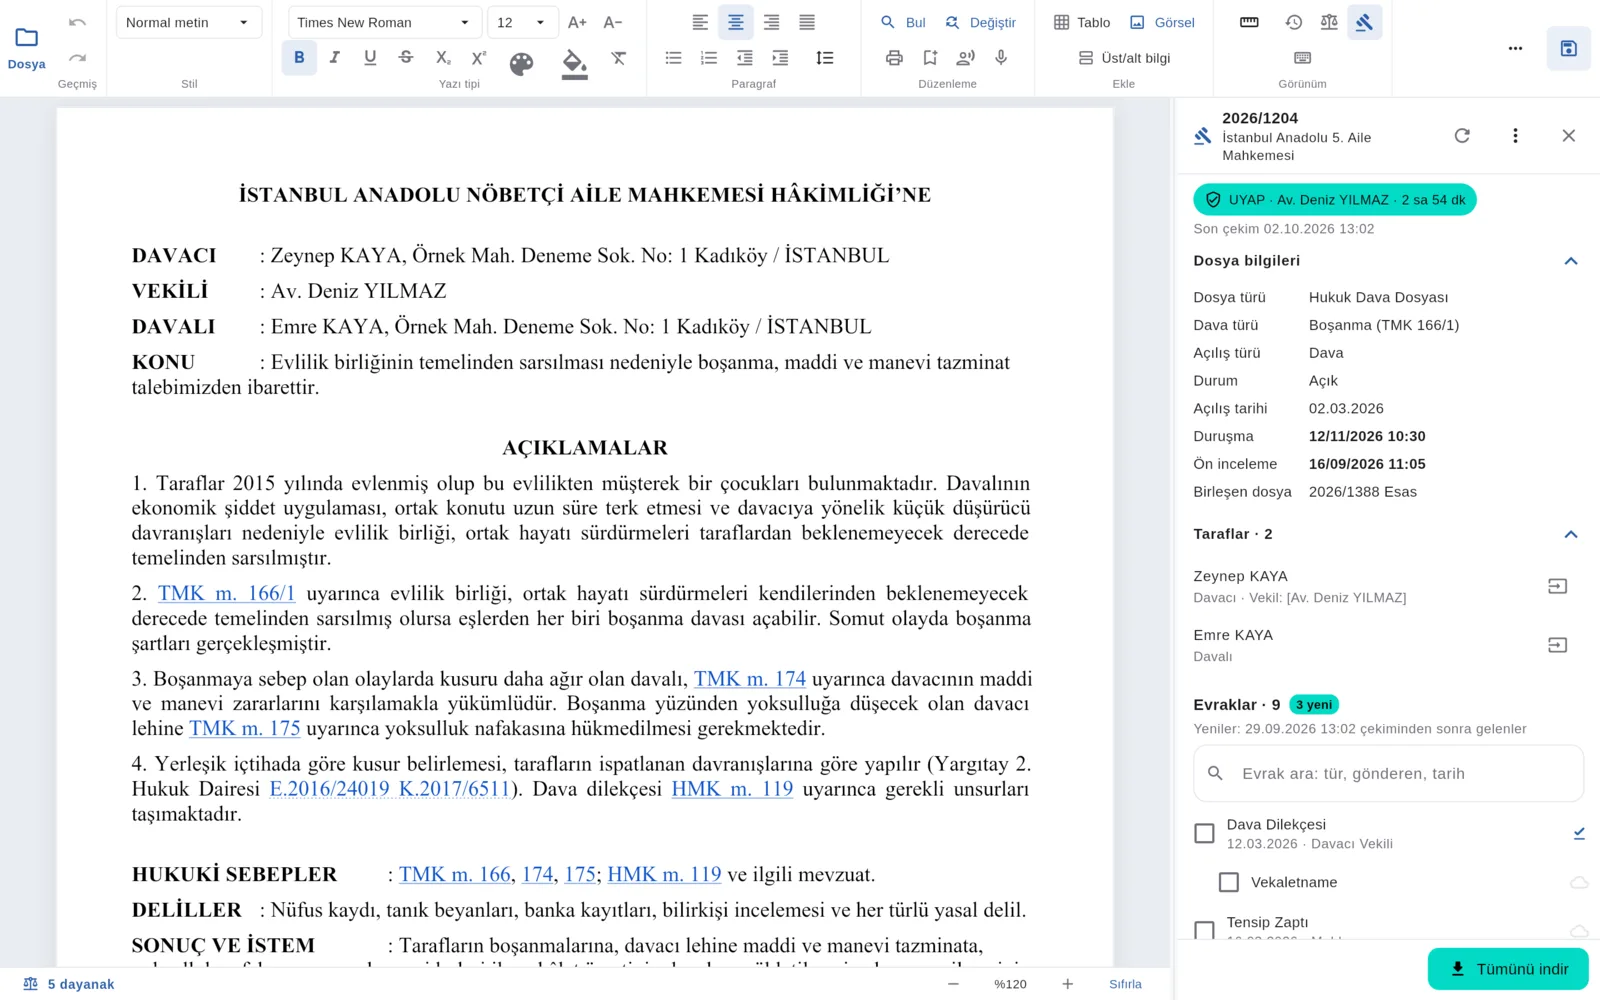The image size is (1600, 1000).
Task: Open Üst/alt bilgi header footer option
Action: click(1124, 58)
